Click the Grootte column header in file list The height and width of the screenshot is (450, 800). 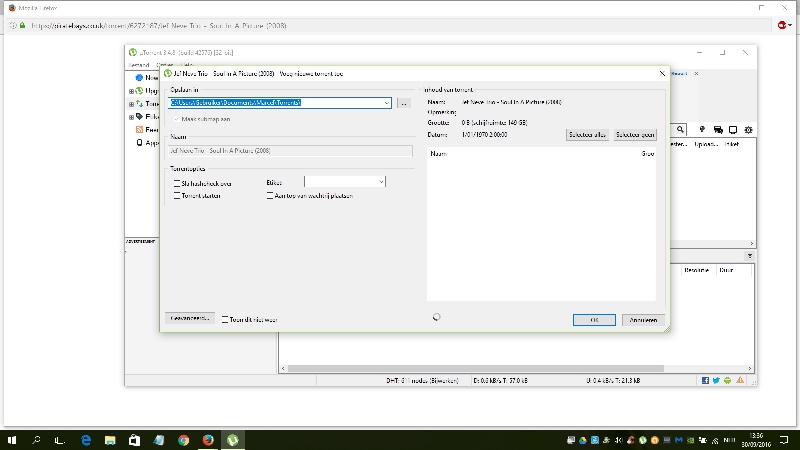click(647, 154)
